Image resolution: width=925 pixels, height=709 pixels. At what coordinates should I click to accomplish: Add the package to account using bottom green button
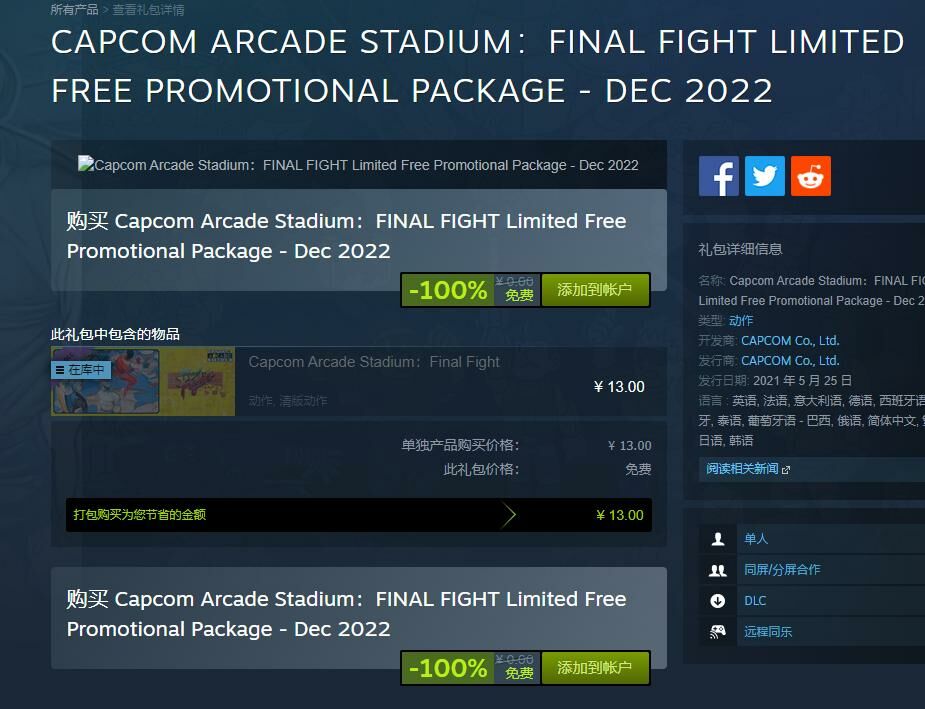click(x=595, y=668)
